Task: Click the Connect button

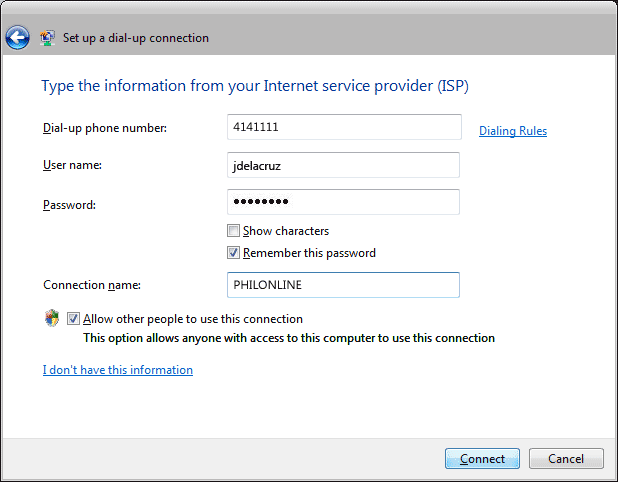Action: (x=482, y=458)
